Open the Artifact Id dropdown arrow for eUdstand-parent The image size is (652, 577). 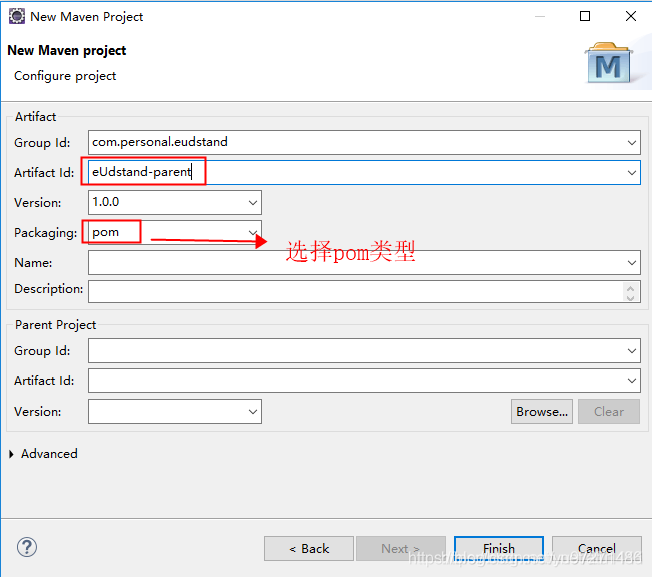click(632, 173)
